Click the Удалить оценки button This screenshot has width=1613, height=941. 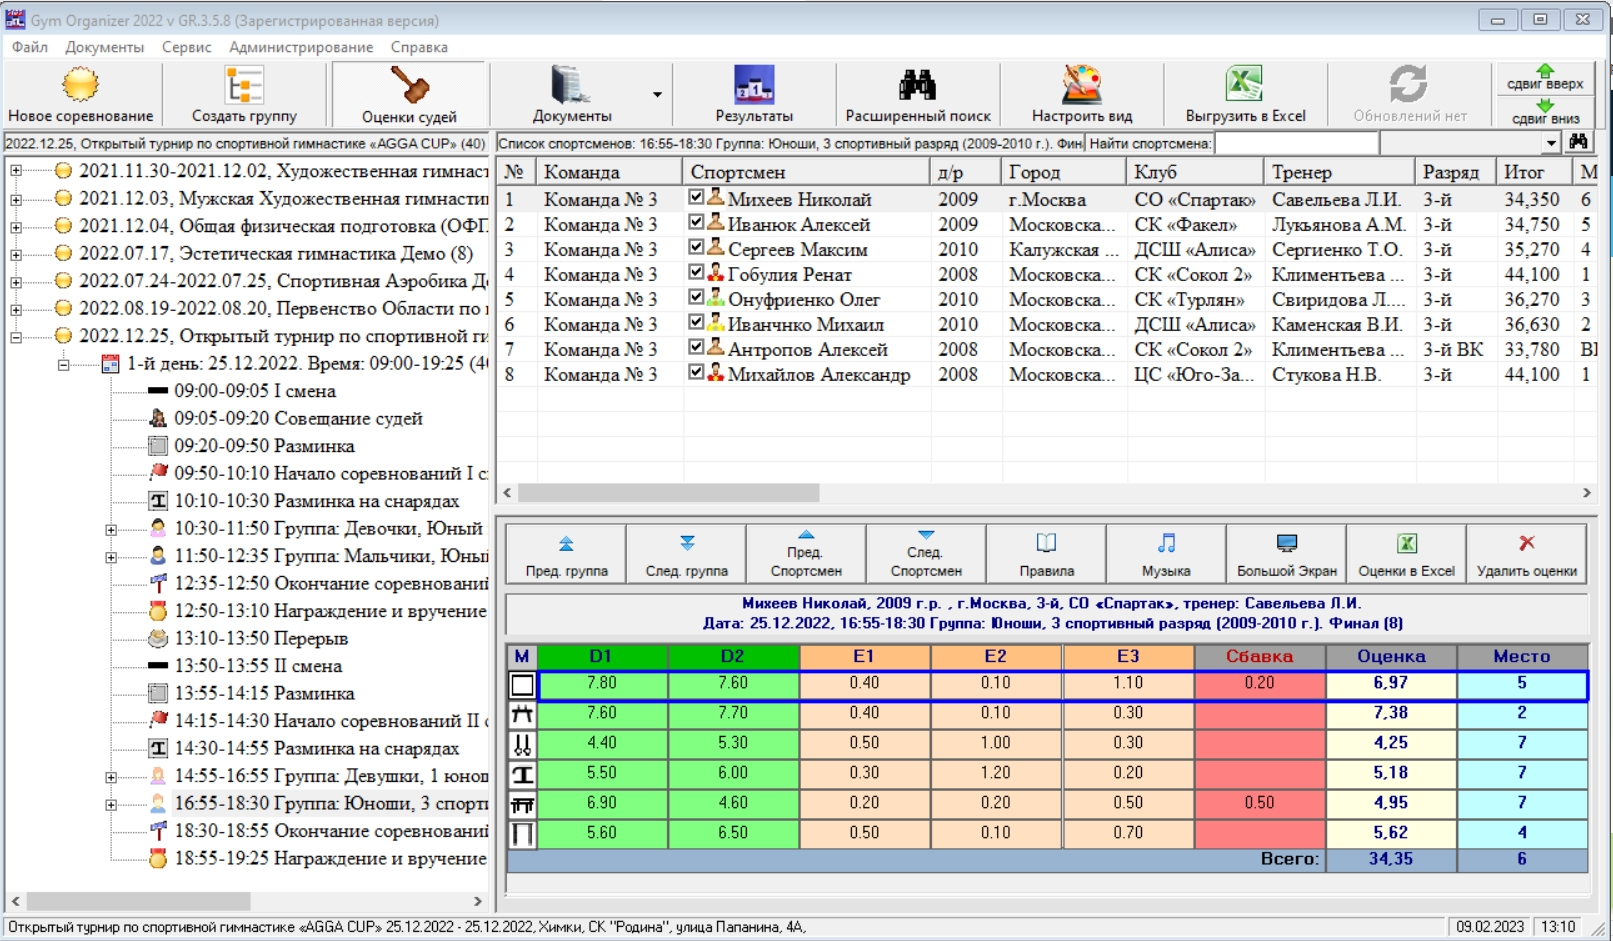[1526, 554]
